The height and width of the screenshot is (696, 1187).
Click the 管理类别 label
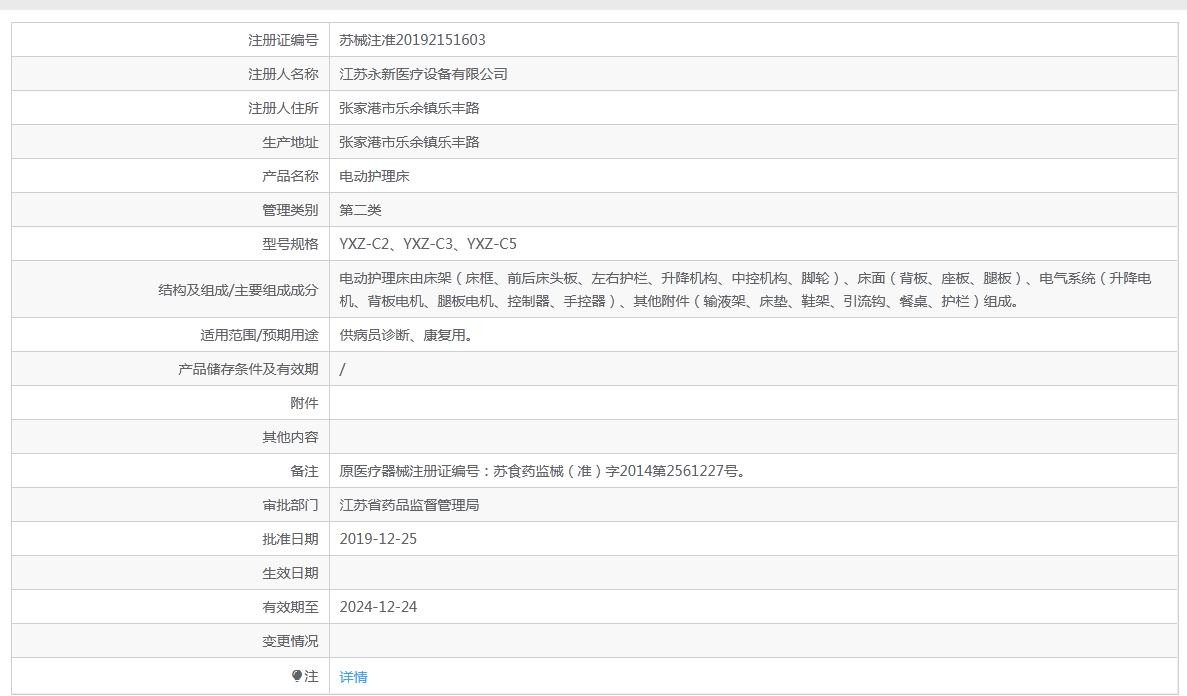[x=290, y=211]
